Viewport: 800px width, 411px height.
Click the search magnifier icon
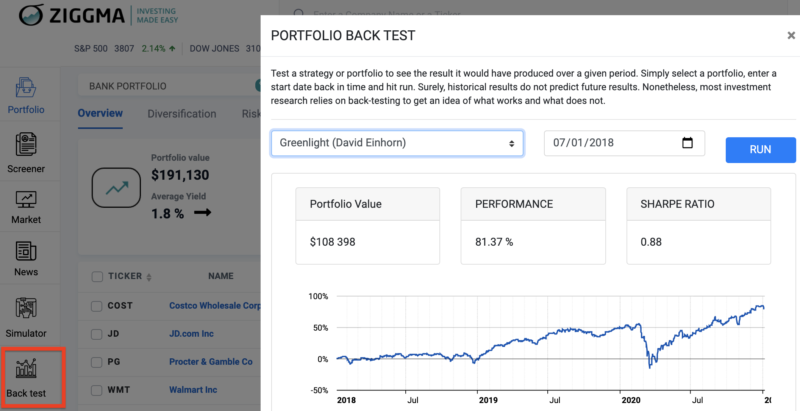(x=299, y=14)
